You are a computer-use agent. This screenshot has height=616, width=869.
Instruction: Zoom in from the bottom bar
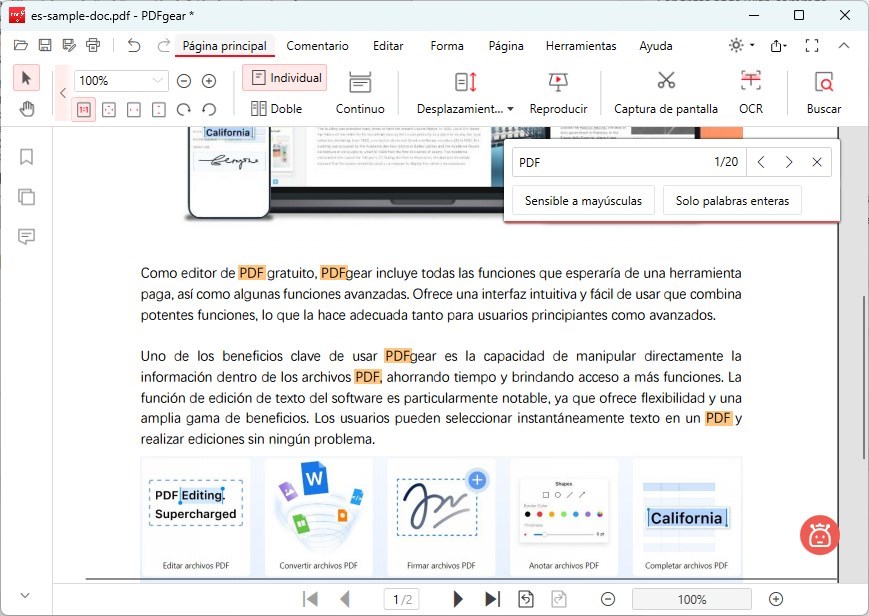[x=776, y=599]
